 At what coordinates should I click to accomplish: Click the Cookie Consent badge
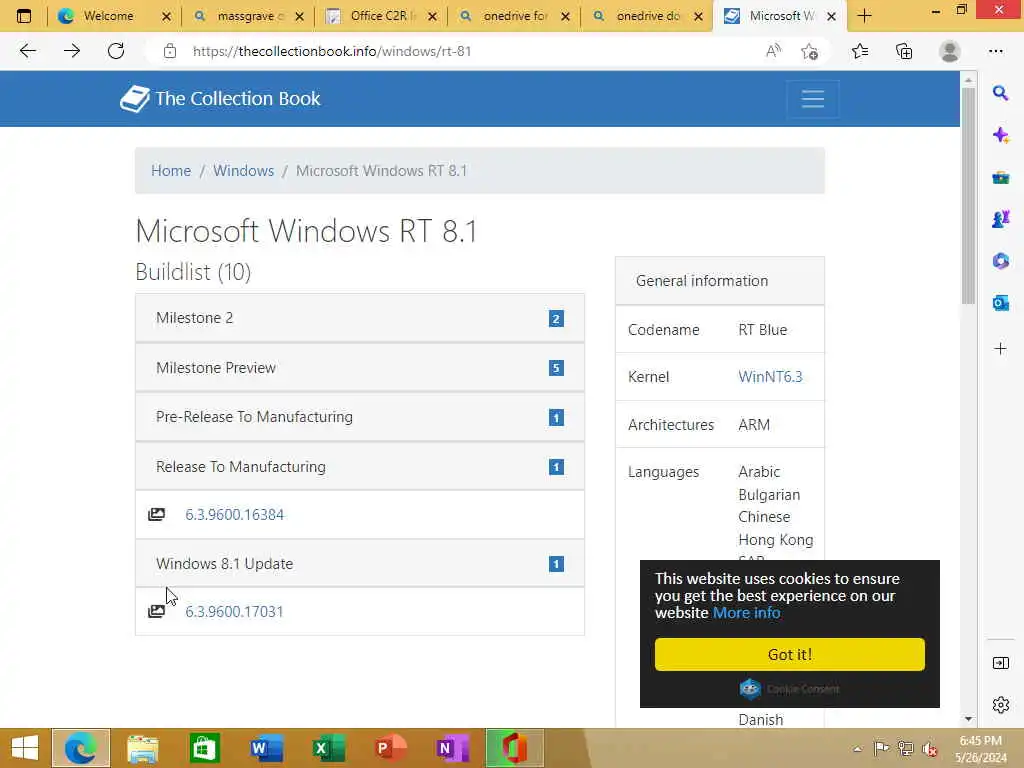click(790, 689)
